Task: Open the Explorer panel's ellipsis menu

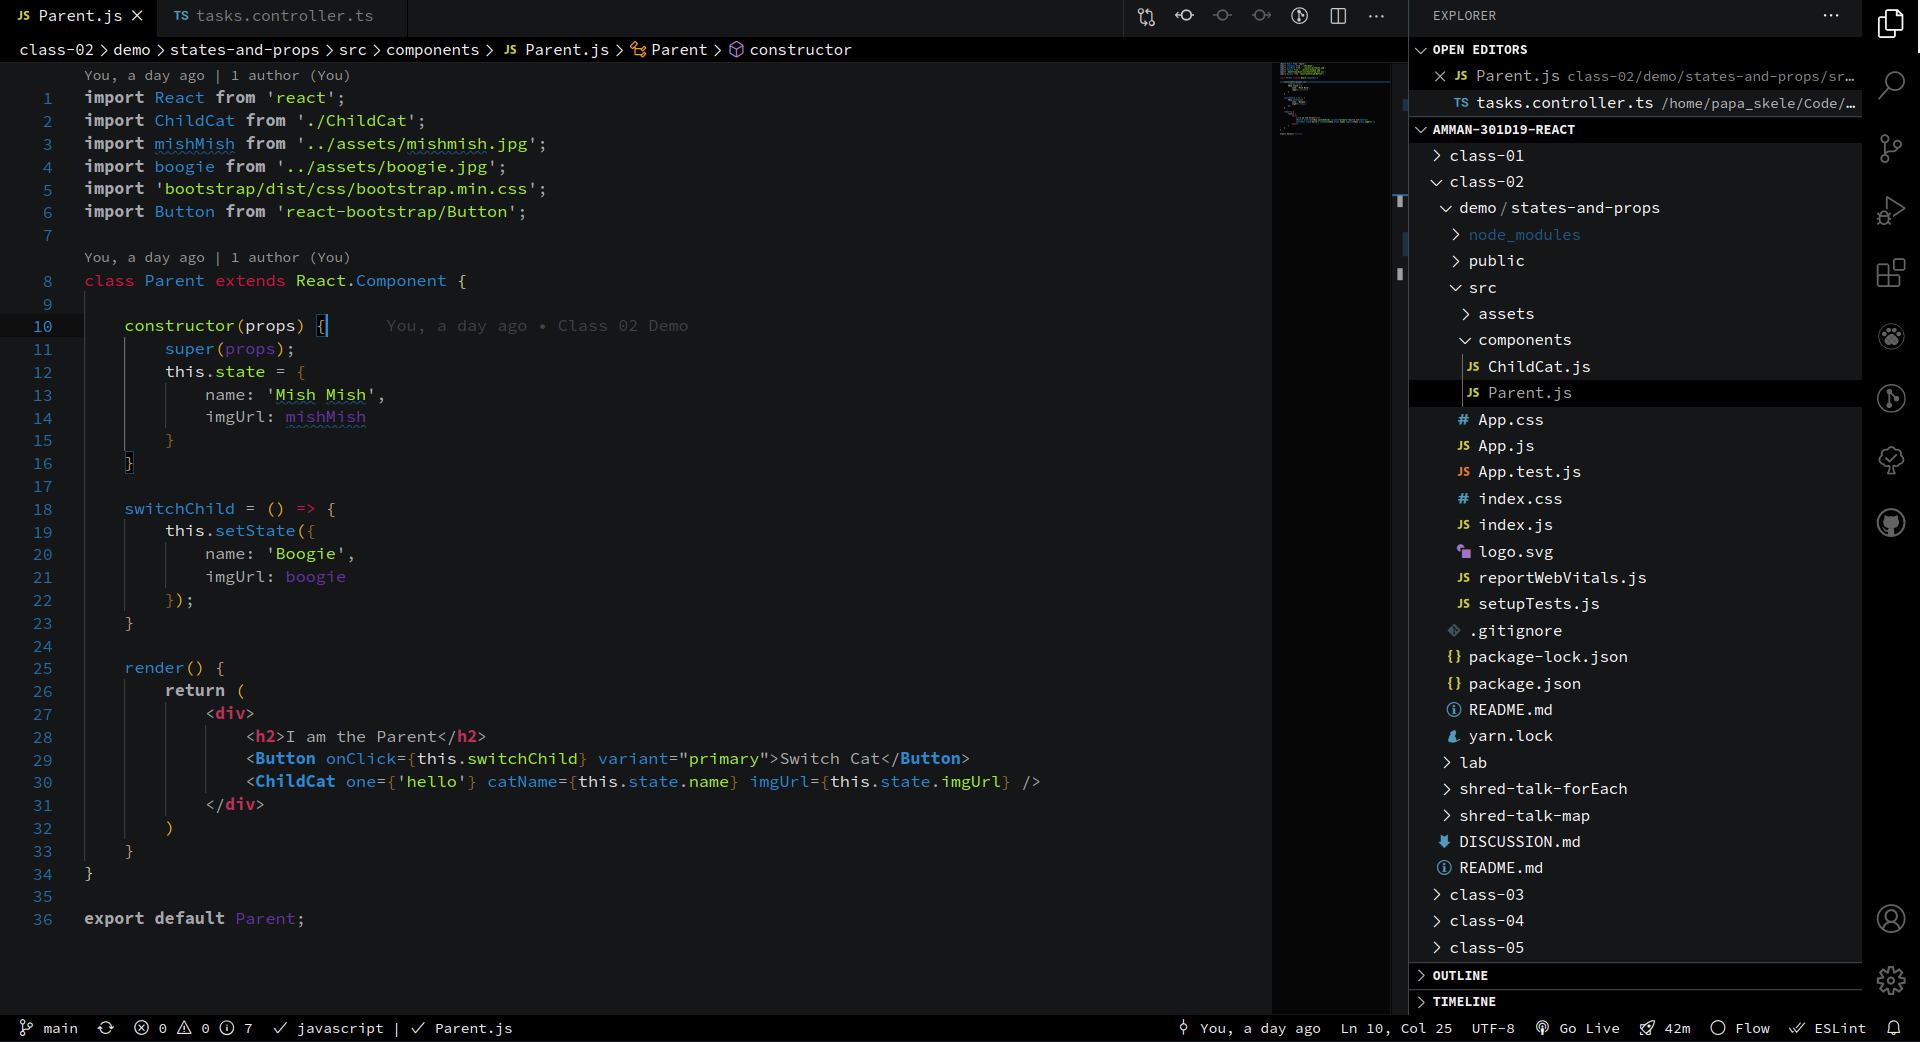Action: [x=1830, y=16]
